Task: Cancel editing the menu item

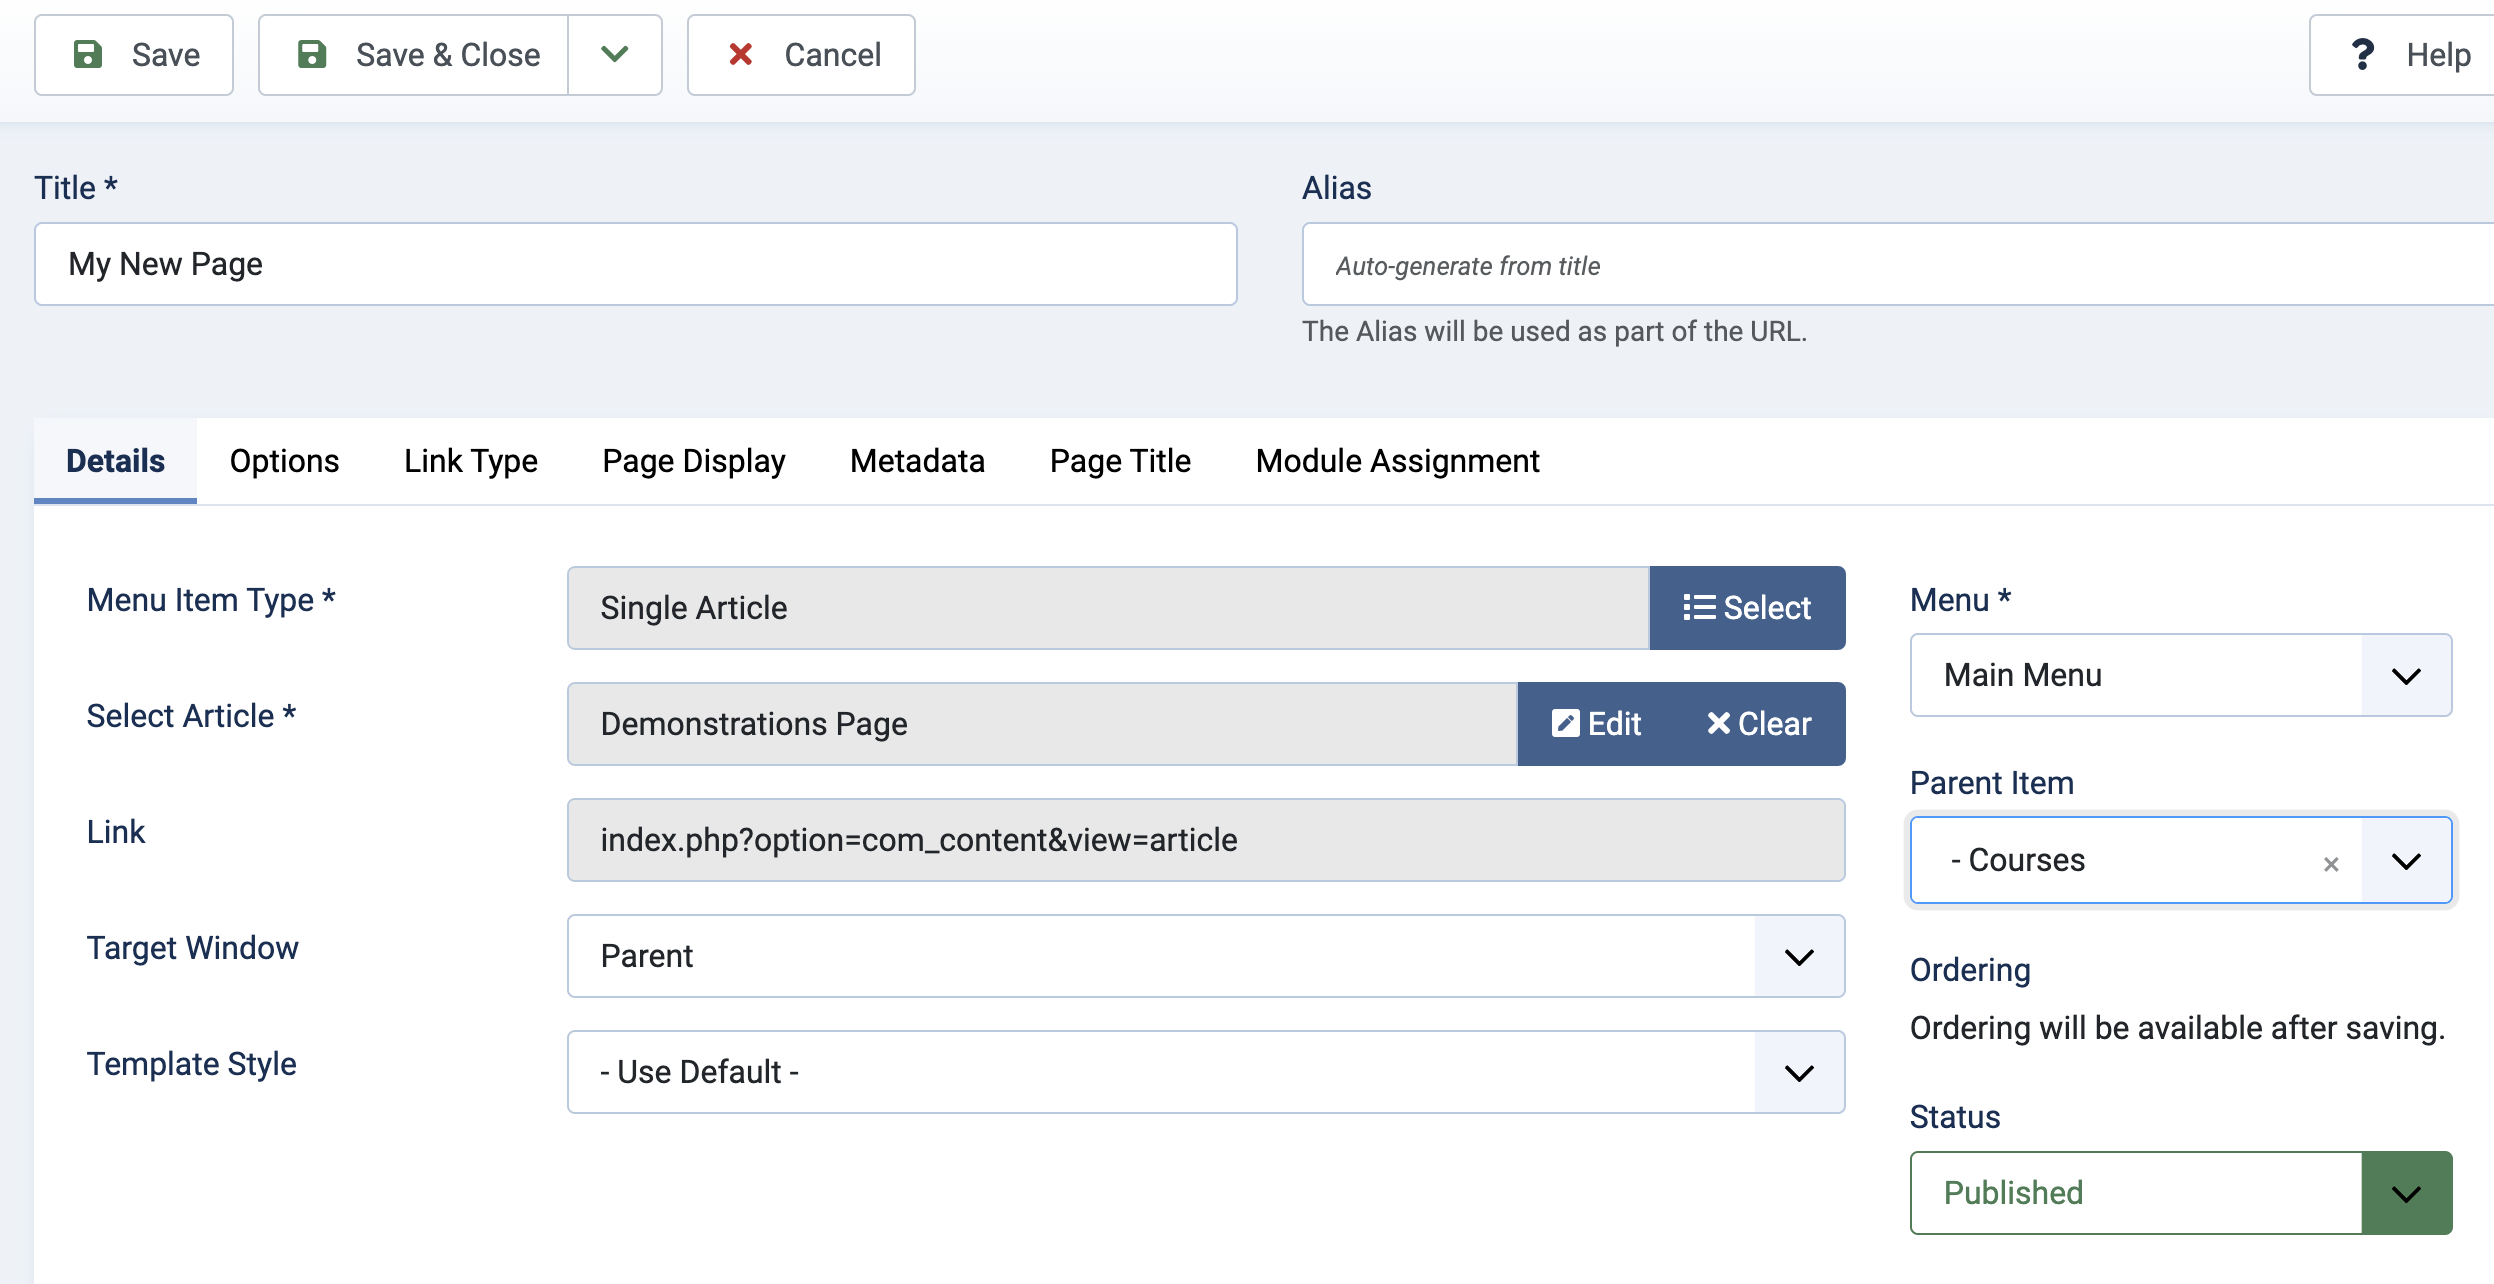Action: coord(801,55)
